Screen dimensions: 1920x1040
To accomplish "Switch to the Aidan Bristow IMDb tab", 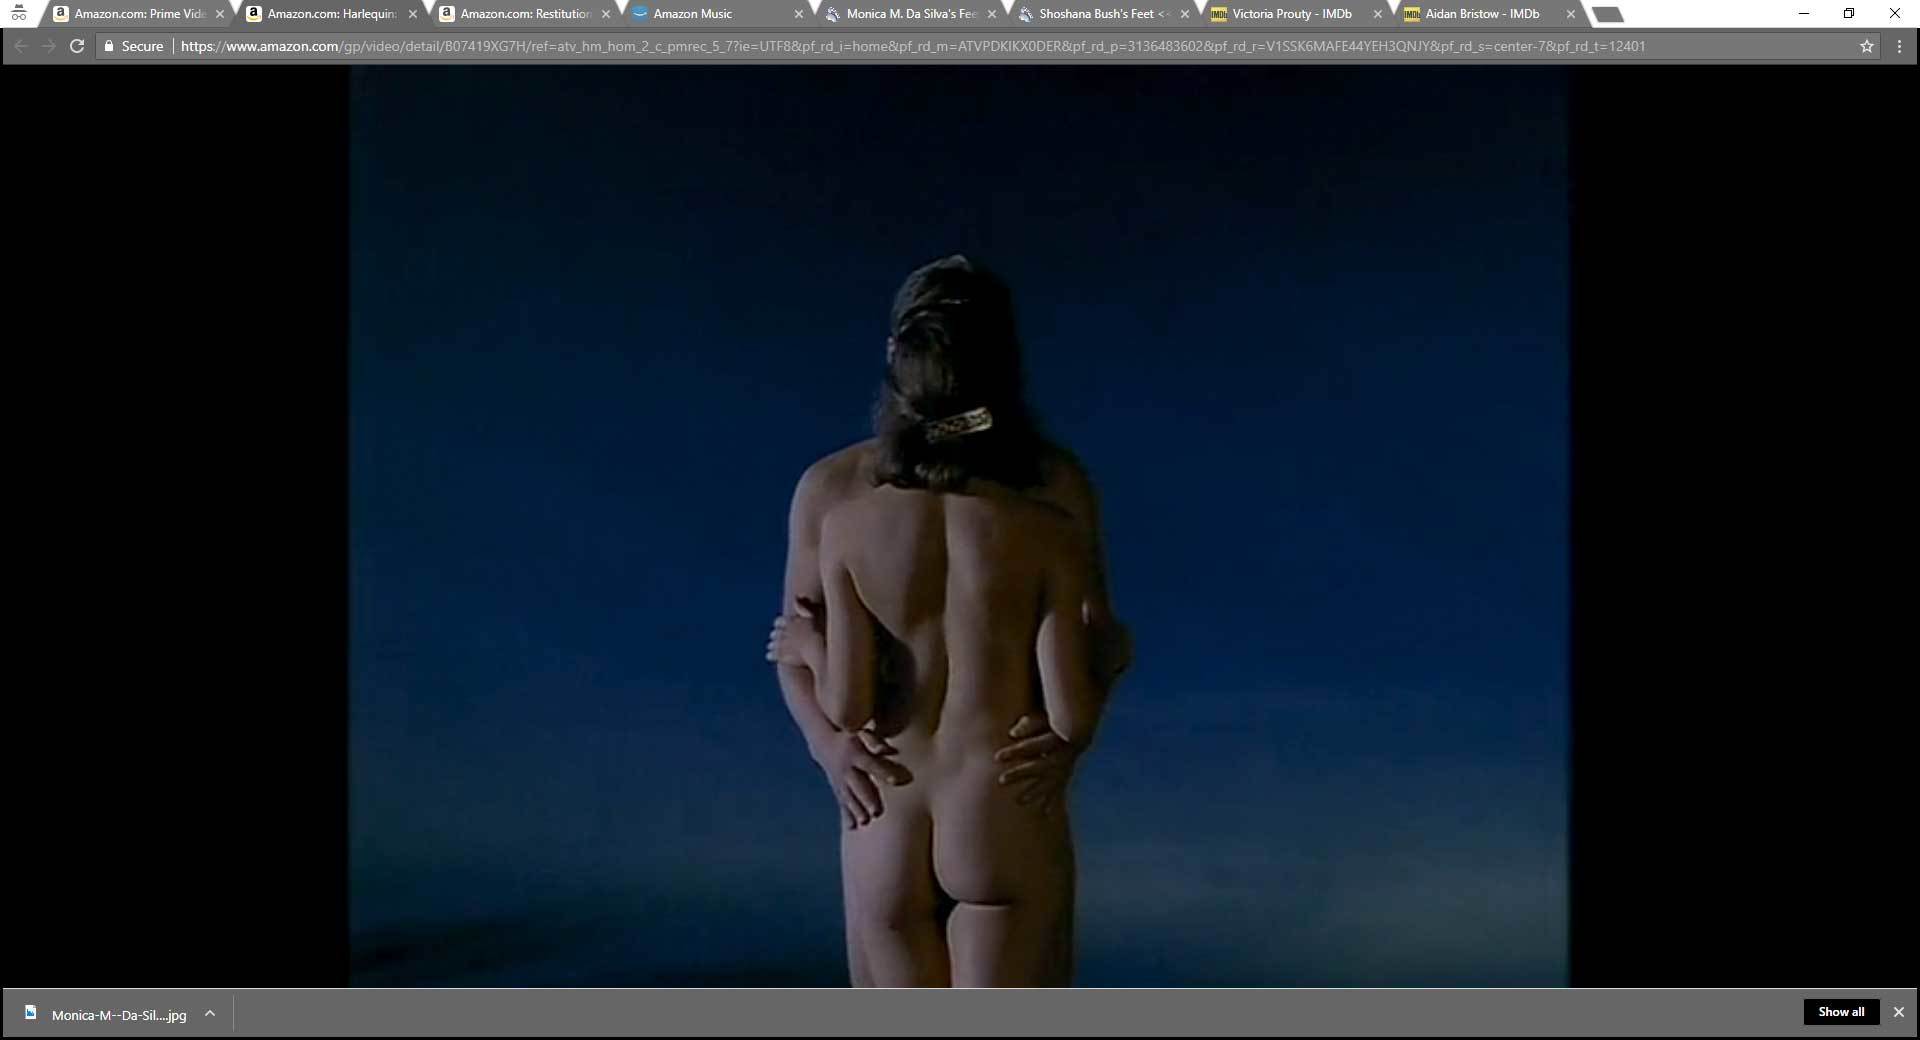I will click(x=1482, y=14).
